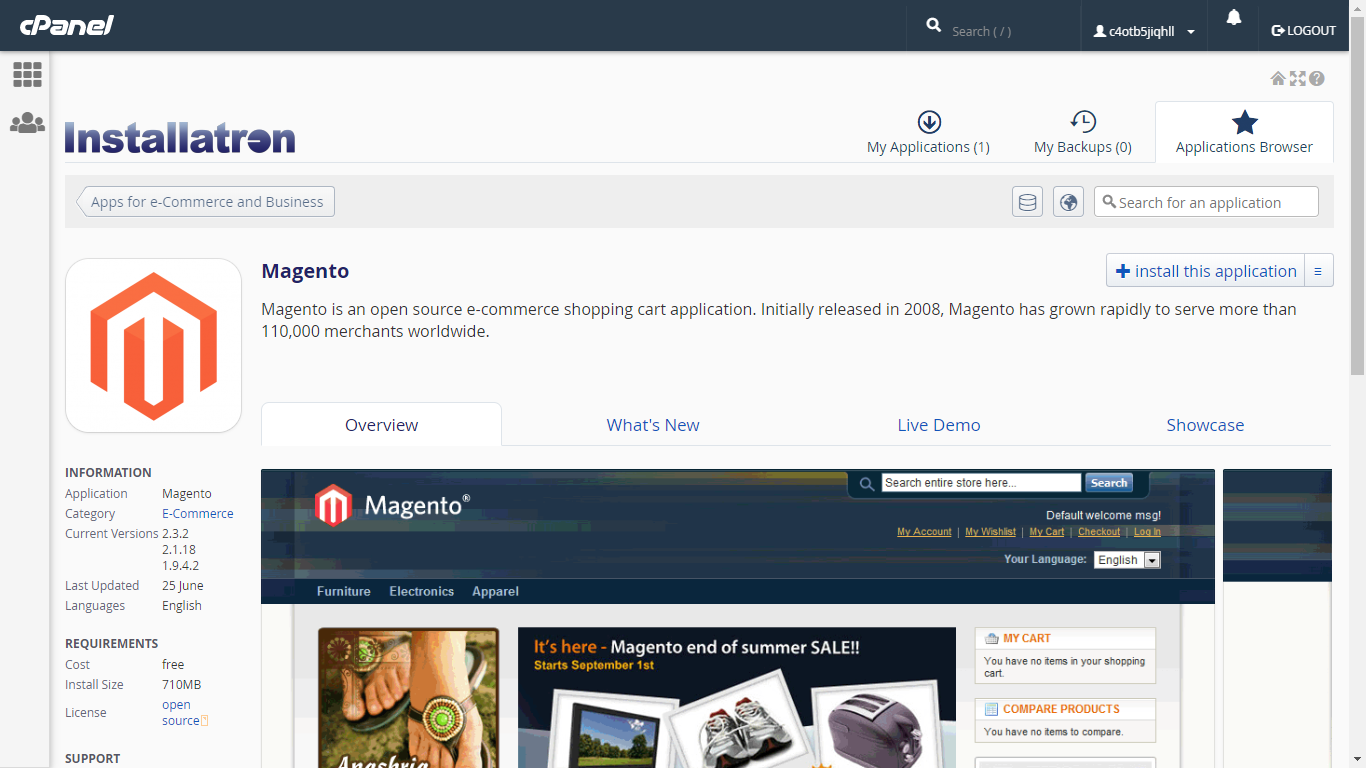Image resolution: width=1366 pixels, height=768 pixels.
Task: Click the summer SALE banner in preview
Action: (x=737, y=698)
